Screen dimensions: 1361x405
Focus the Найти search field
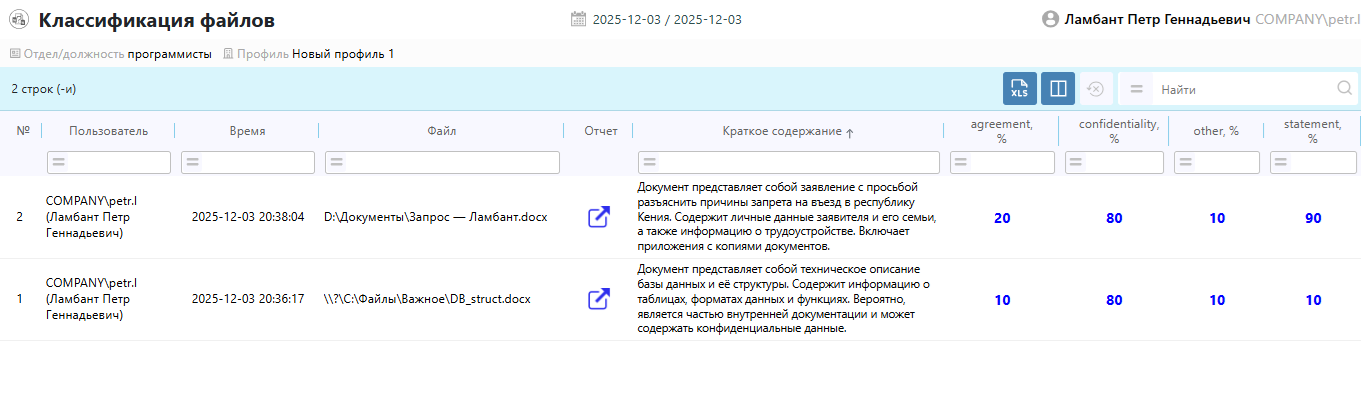point(1243,89)
